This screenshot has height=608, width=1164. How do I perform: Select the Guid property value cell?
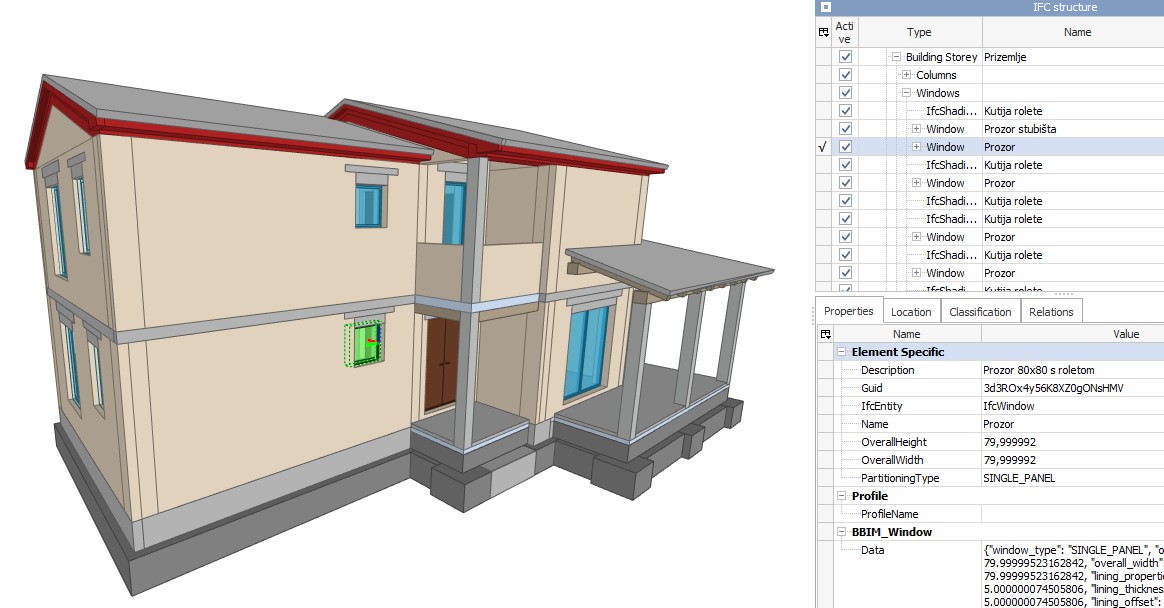pos(1070,388)
